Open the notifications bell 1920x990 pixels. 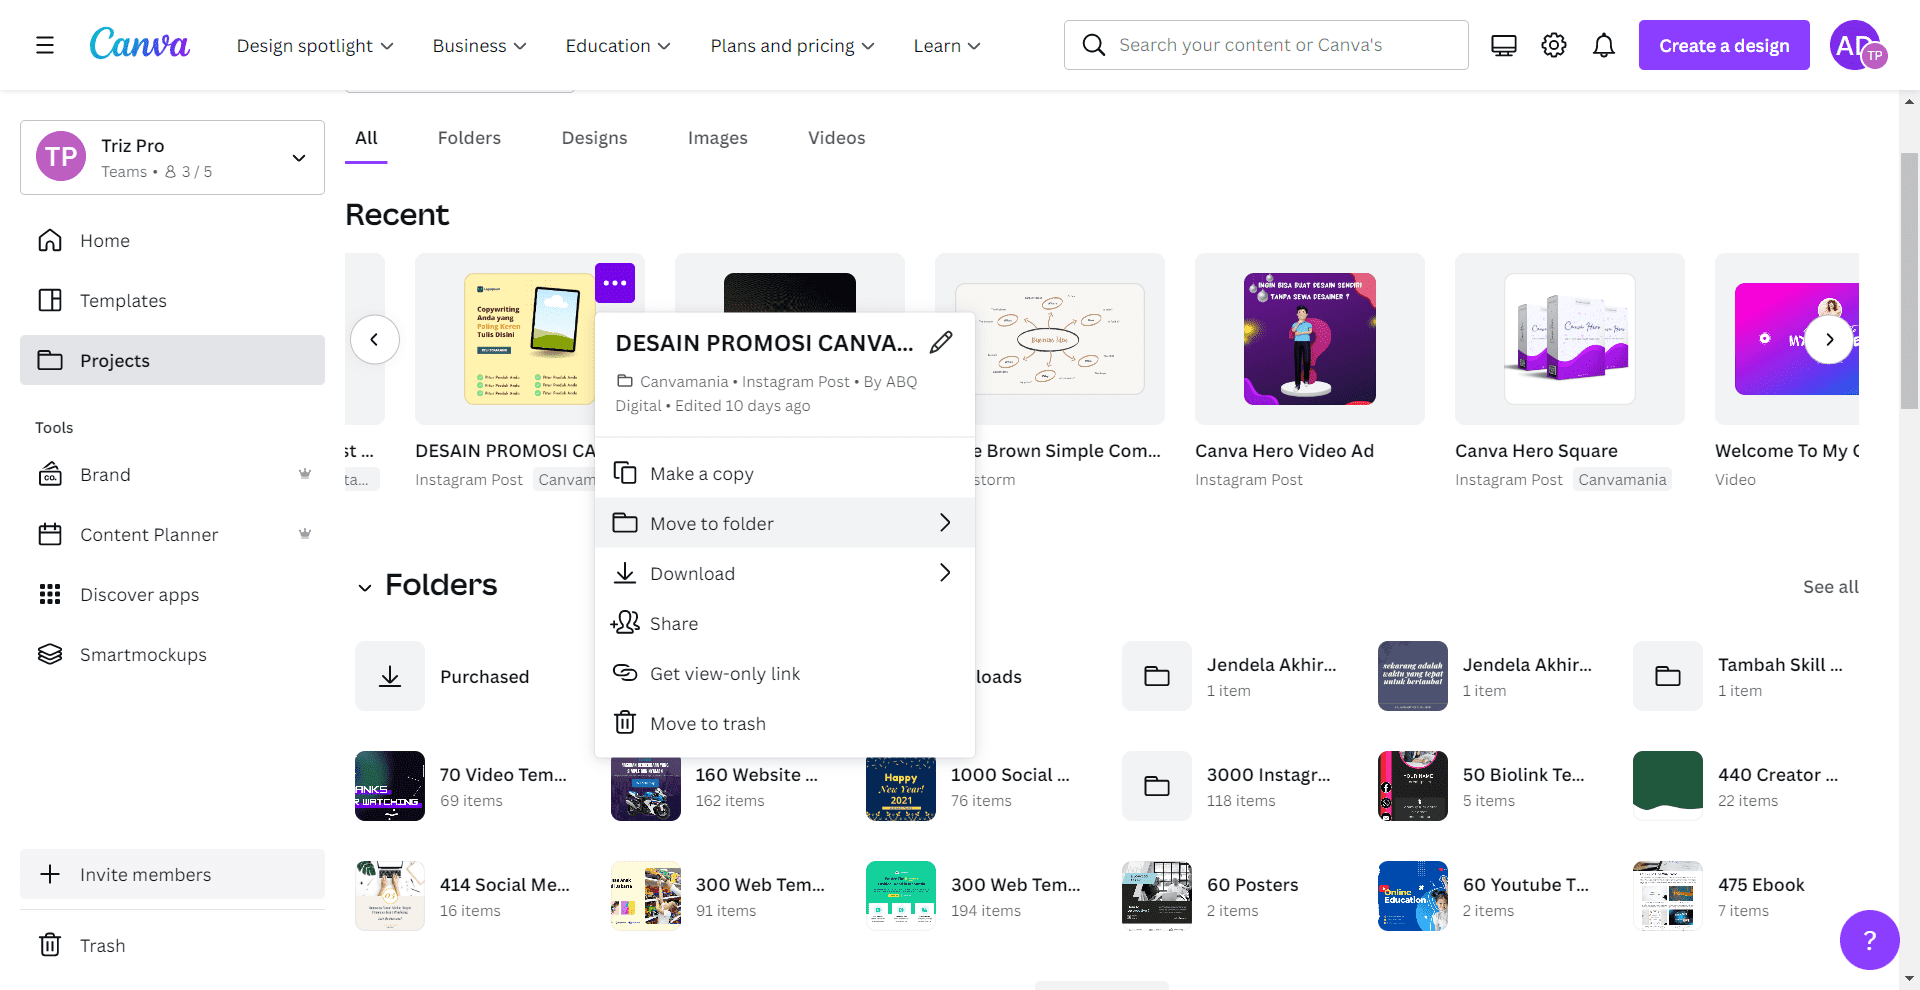[1604, 45]
